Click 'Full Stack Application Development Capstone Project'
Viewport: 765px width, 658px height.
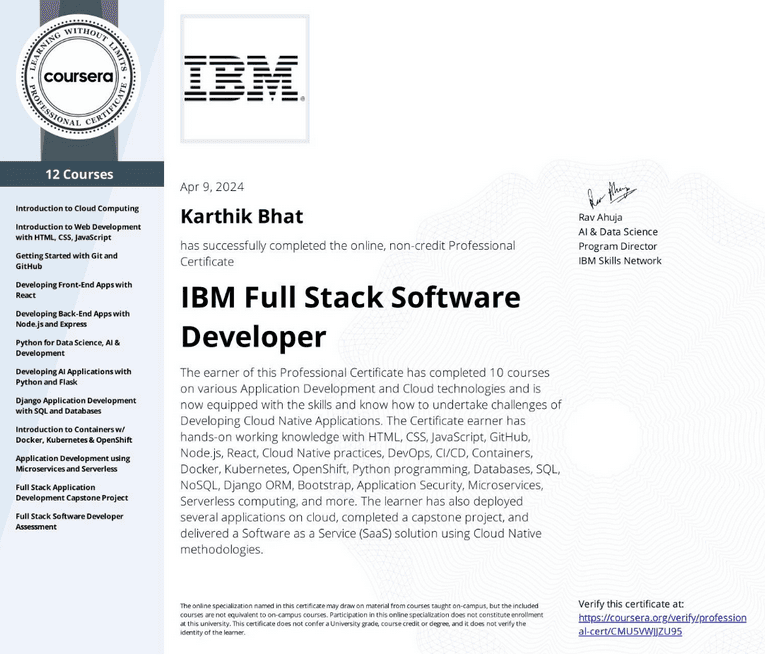[72, 492]
